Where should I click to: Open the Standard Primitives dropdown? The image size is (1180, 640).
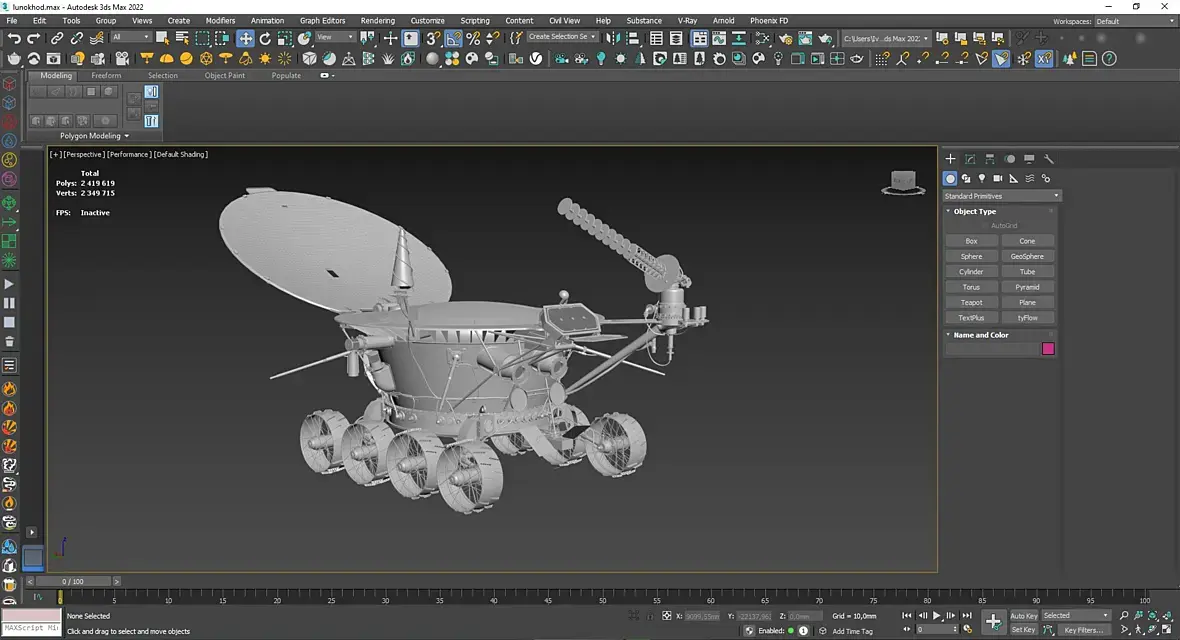pos(1002,196)
